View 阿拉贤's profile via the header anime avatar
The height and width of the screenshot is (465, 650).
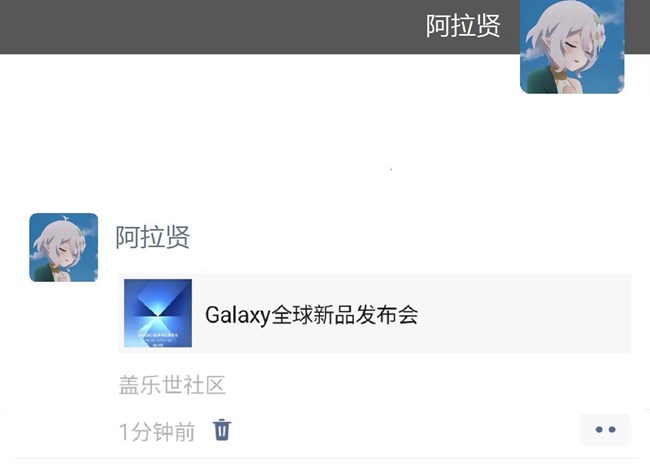point(572,46)
